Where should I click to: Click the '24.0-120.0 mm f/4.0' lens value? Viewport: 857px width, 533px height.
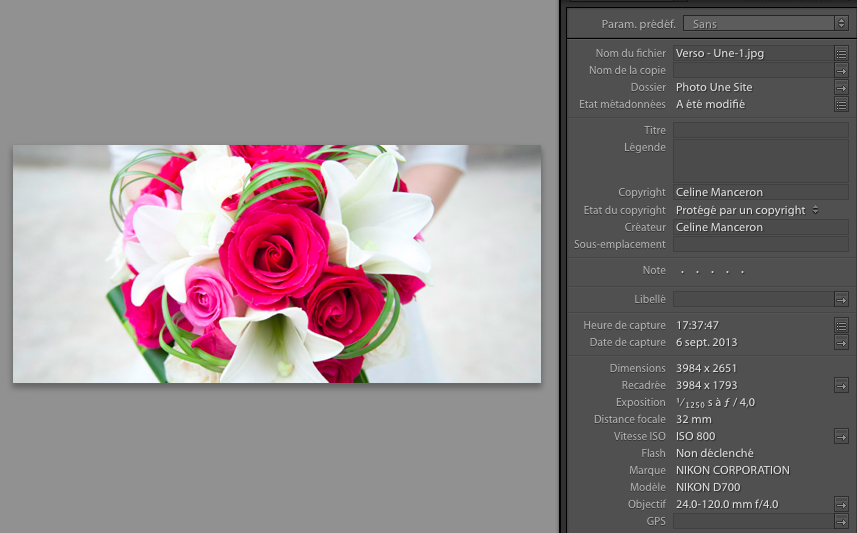[727, 504]
